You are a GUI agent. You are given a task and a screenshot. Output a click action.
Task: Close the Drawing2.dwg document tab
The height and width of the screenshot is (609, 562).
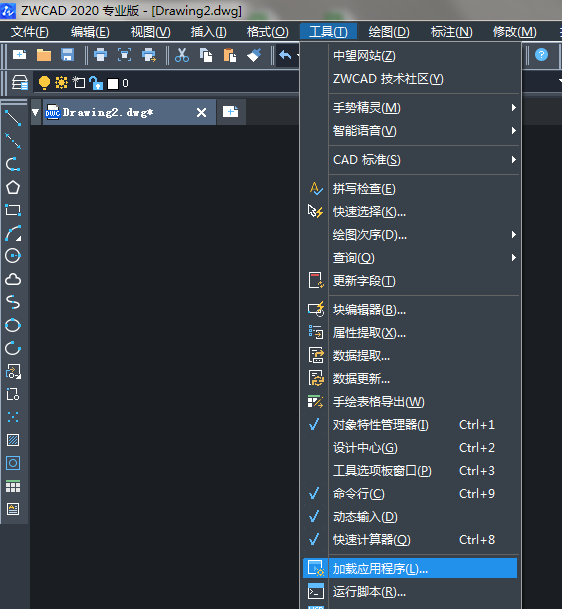201,113
